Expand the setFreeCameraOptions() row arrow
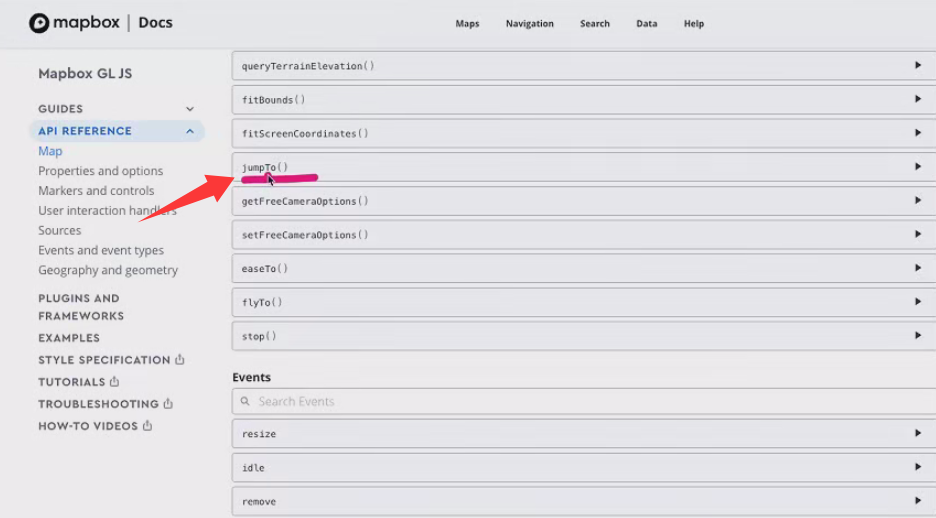This screenshot has height=518, width=936. coord(918,234)
